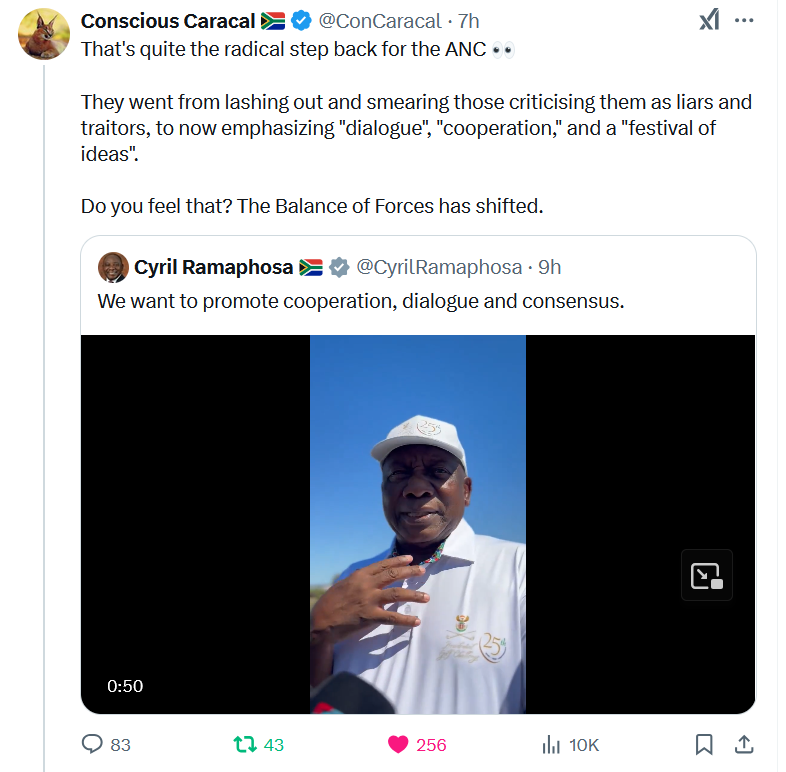Screen dimensions: 786x772
Task: Open the @ConCaracal handle link
Action: (379, 21)
